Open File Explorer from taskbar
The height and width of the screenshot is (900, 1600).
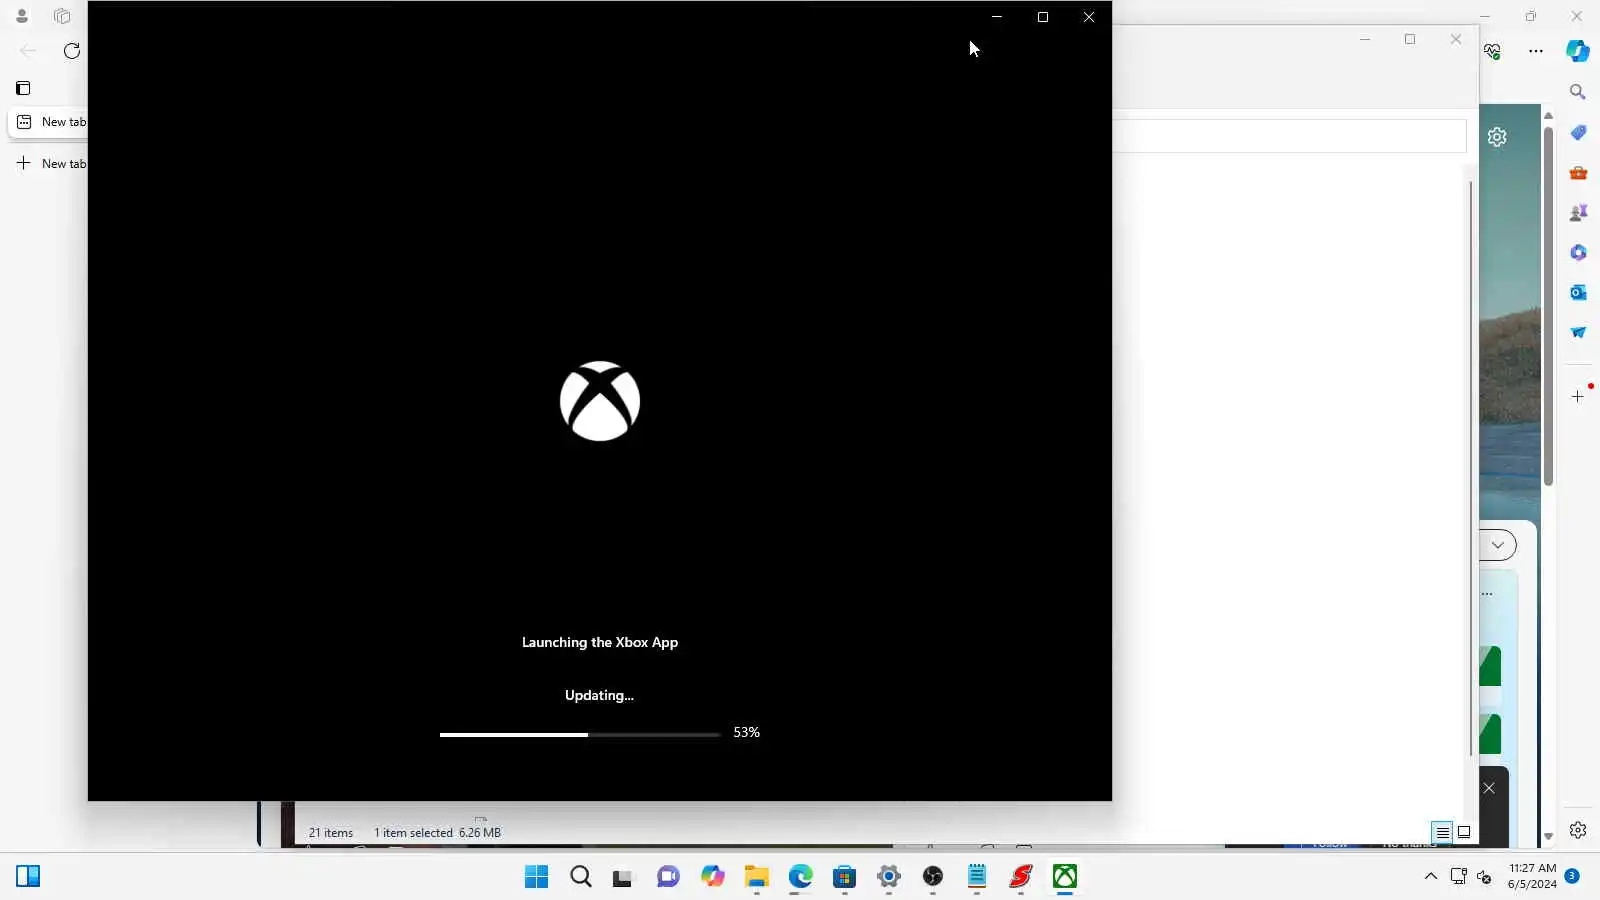(x=756, y=877)
